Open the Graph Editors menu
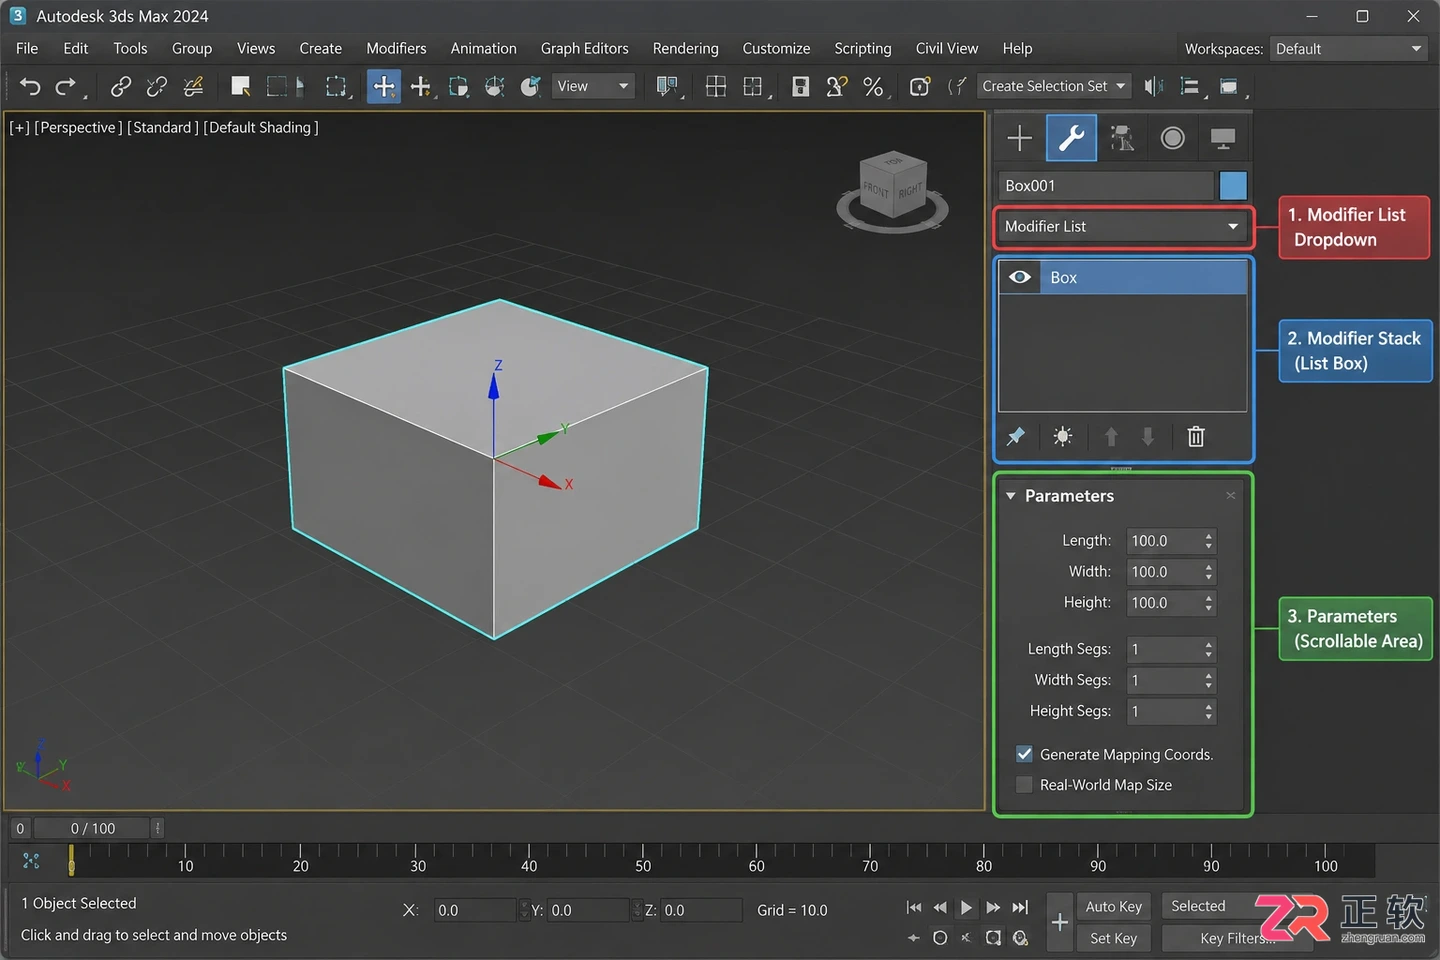Image resolution: width=1440 pixels, height=960 pixels. (x=585, y=49)
